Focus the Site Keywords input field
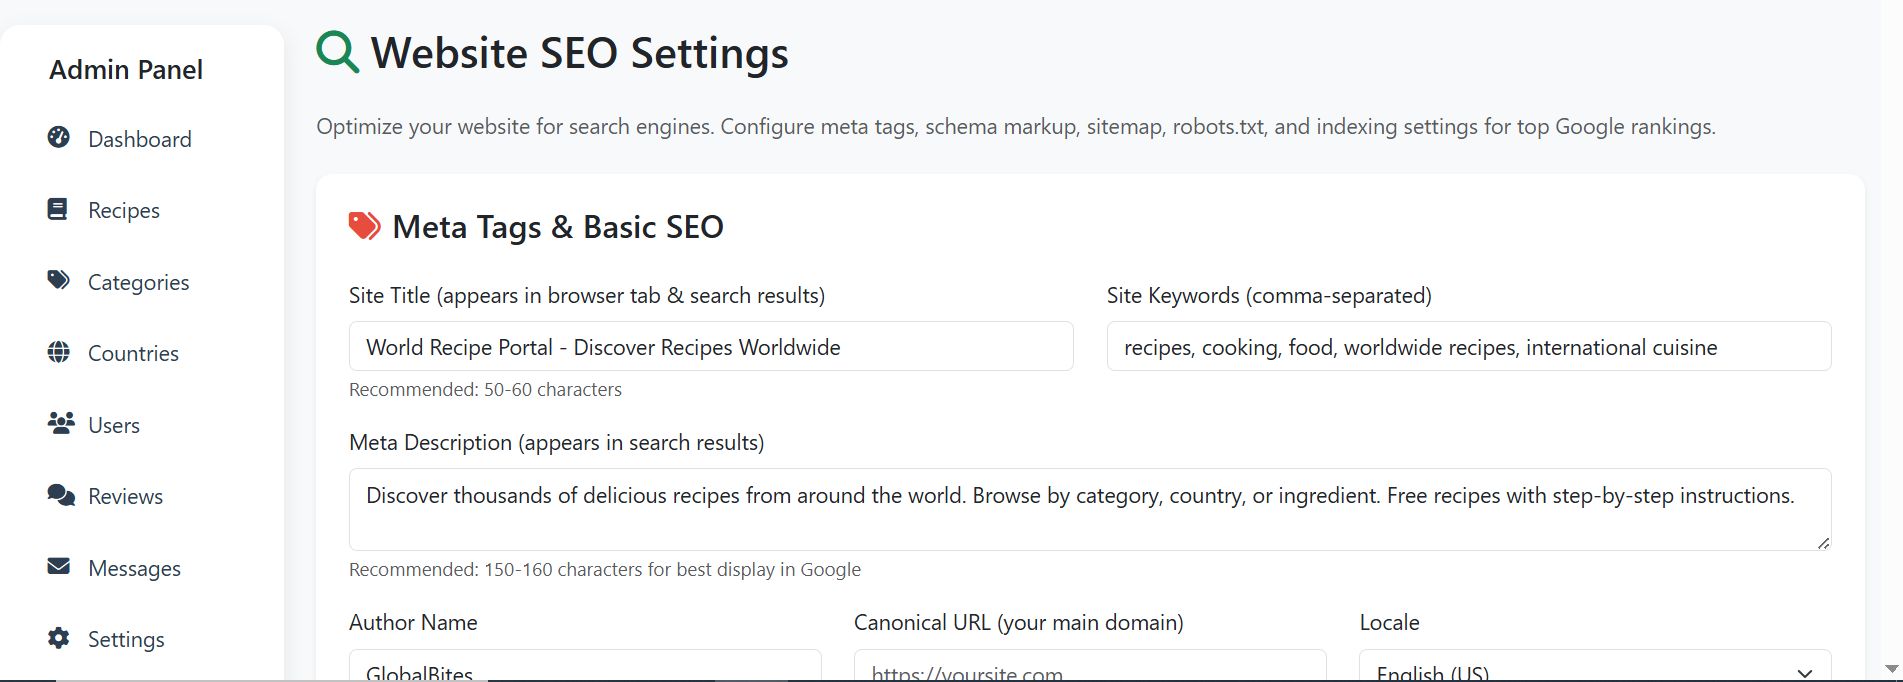 tap(1468, 347)
